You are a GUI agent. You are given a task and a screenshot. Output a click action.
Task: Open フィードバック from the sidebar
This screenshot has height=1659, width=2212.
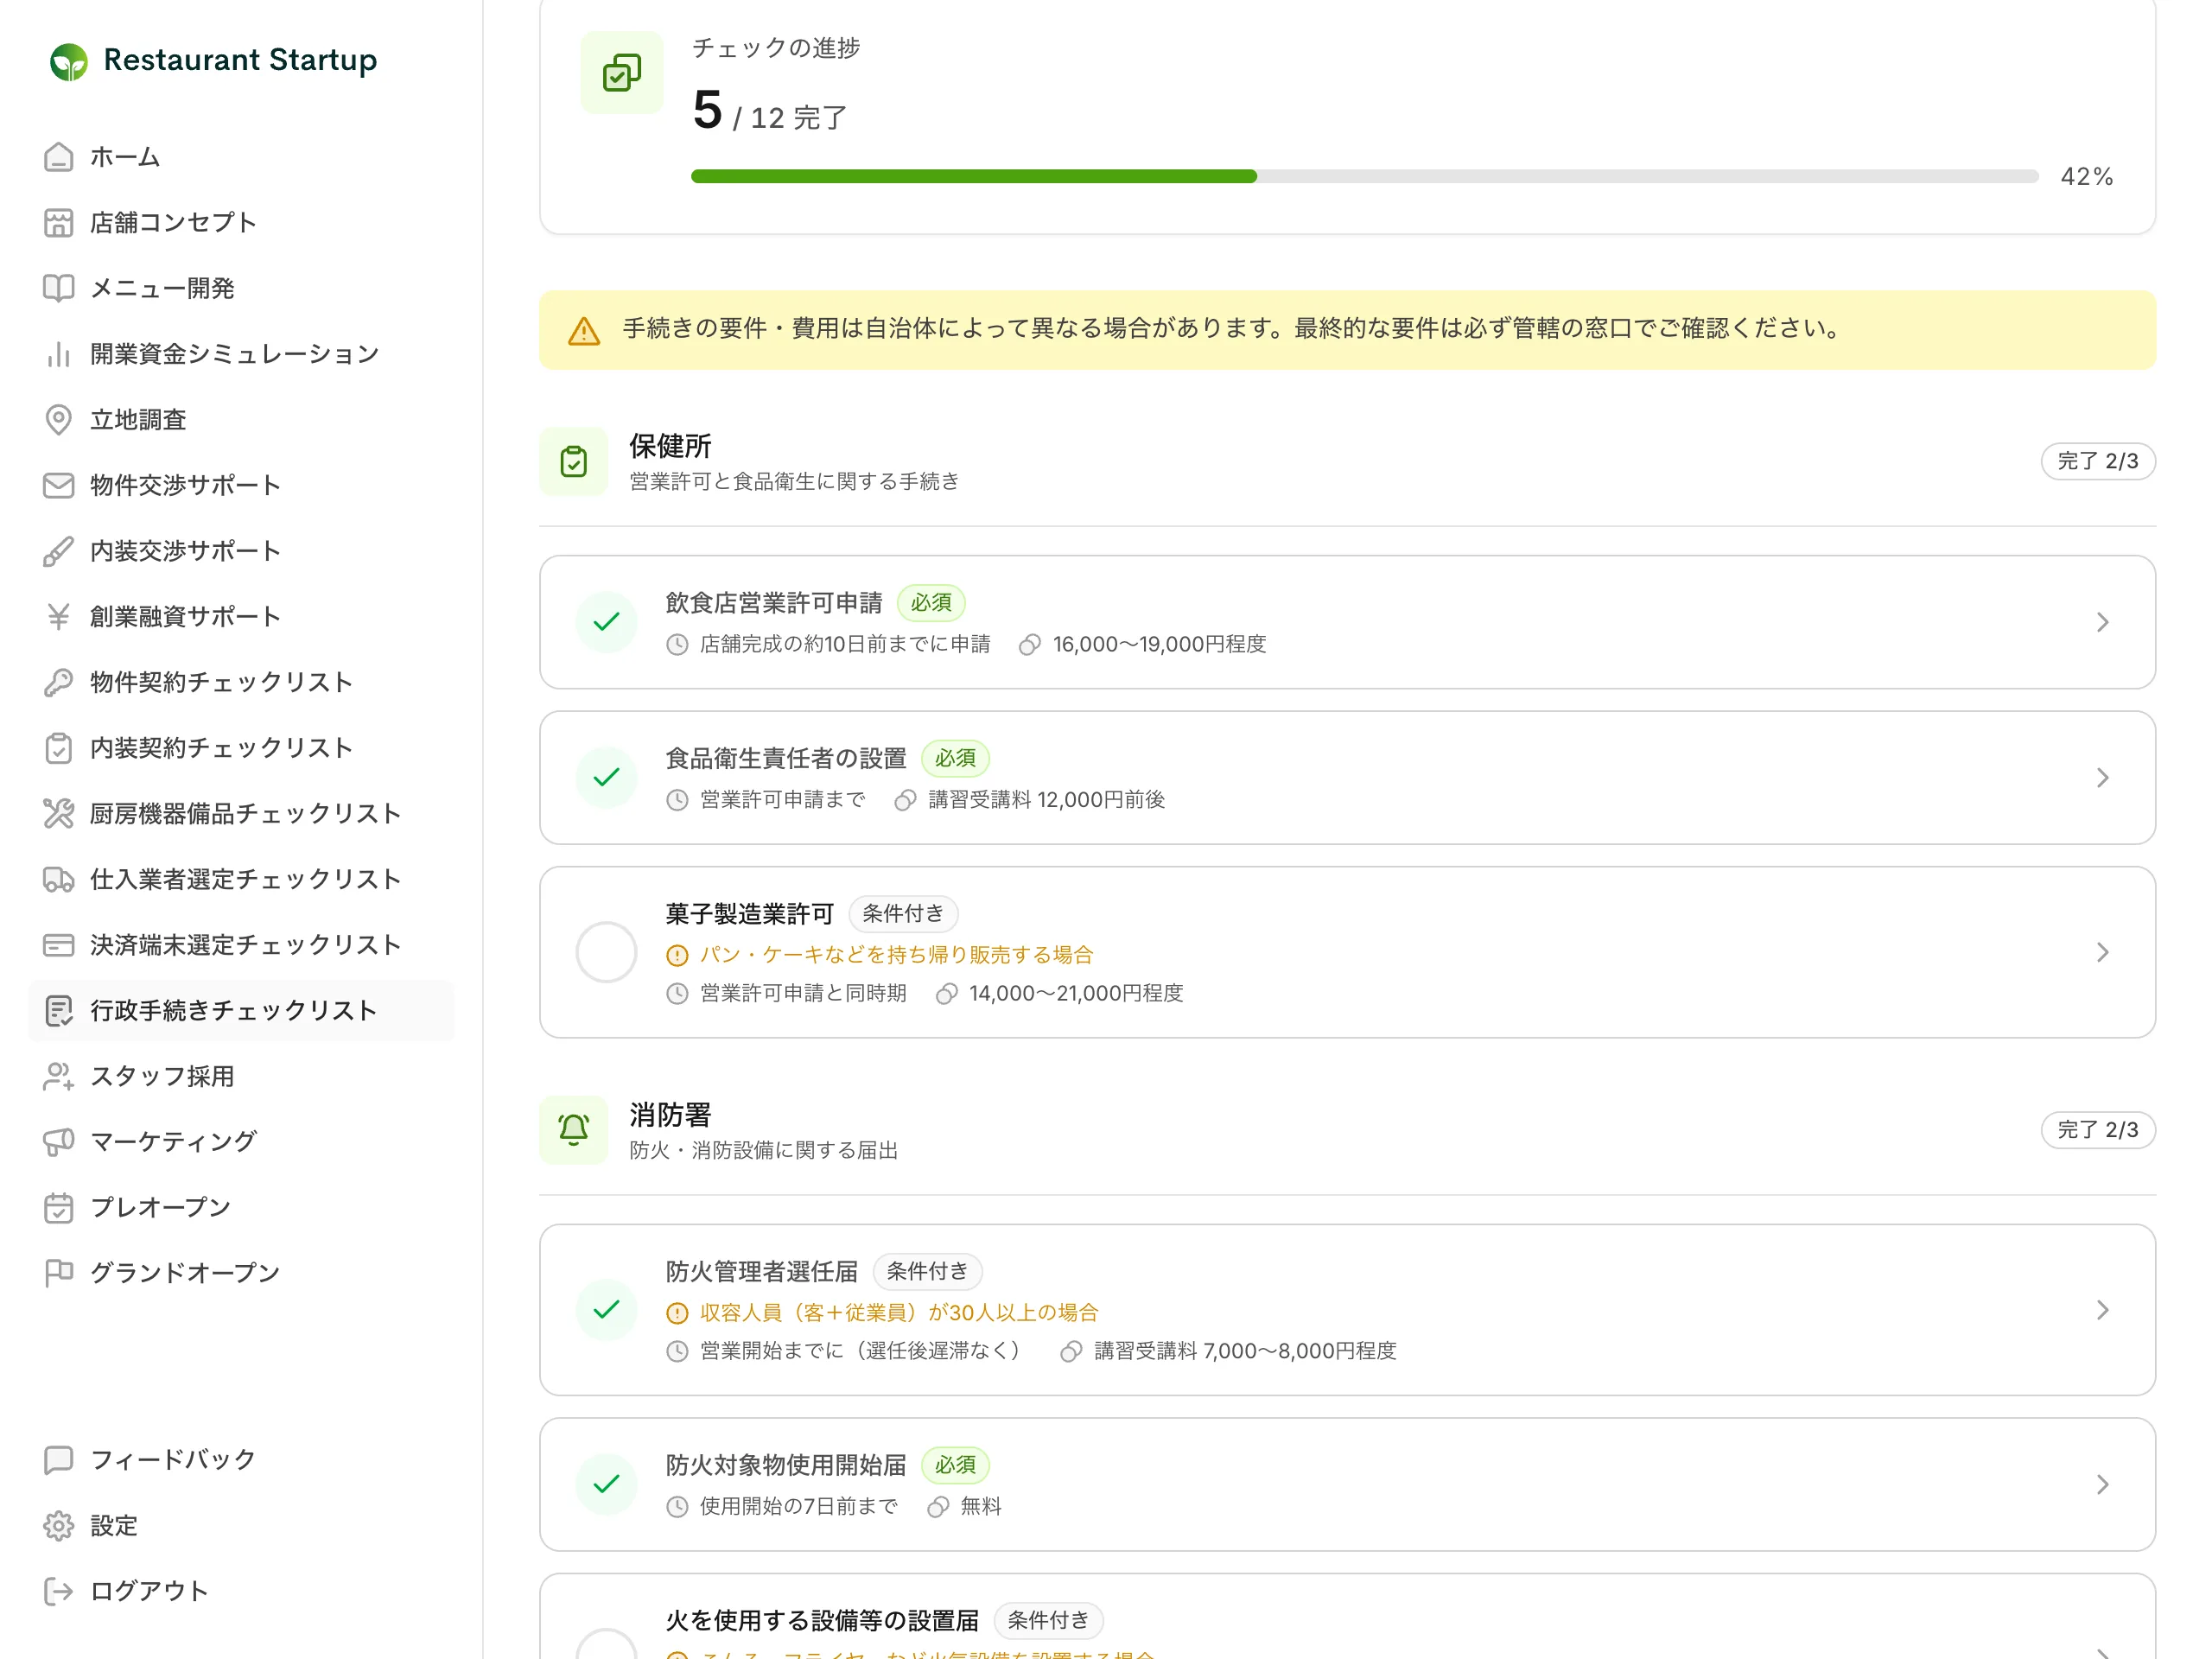(x=242, y=1460)
